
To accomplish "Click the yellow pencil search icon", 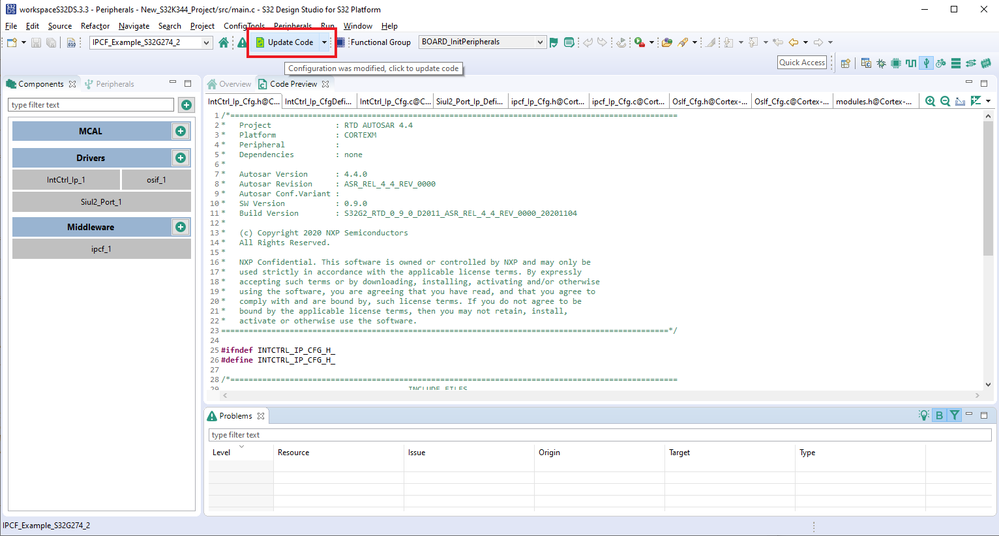I will (x=682, y=42).
